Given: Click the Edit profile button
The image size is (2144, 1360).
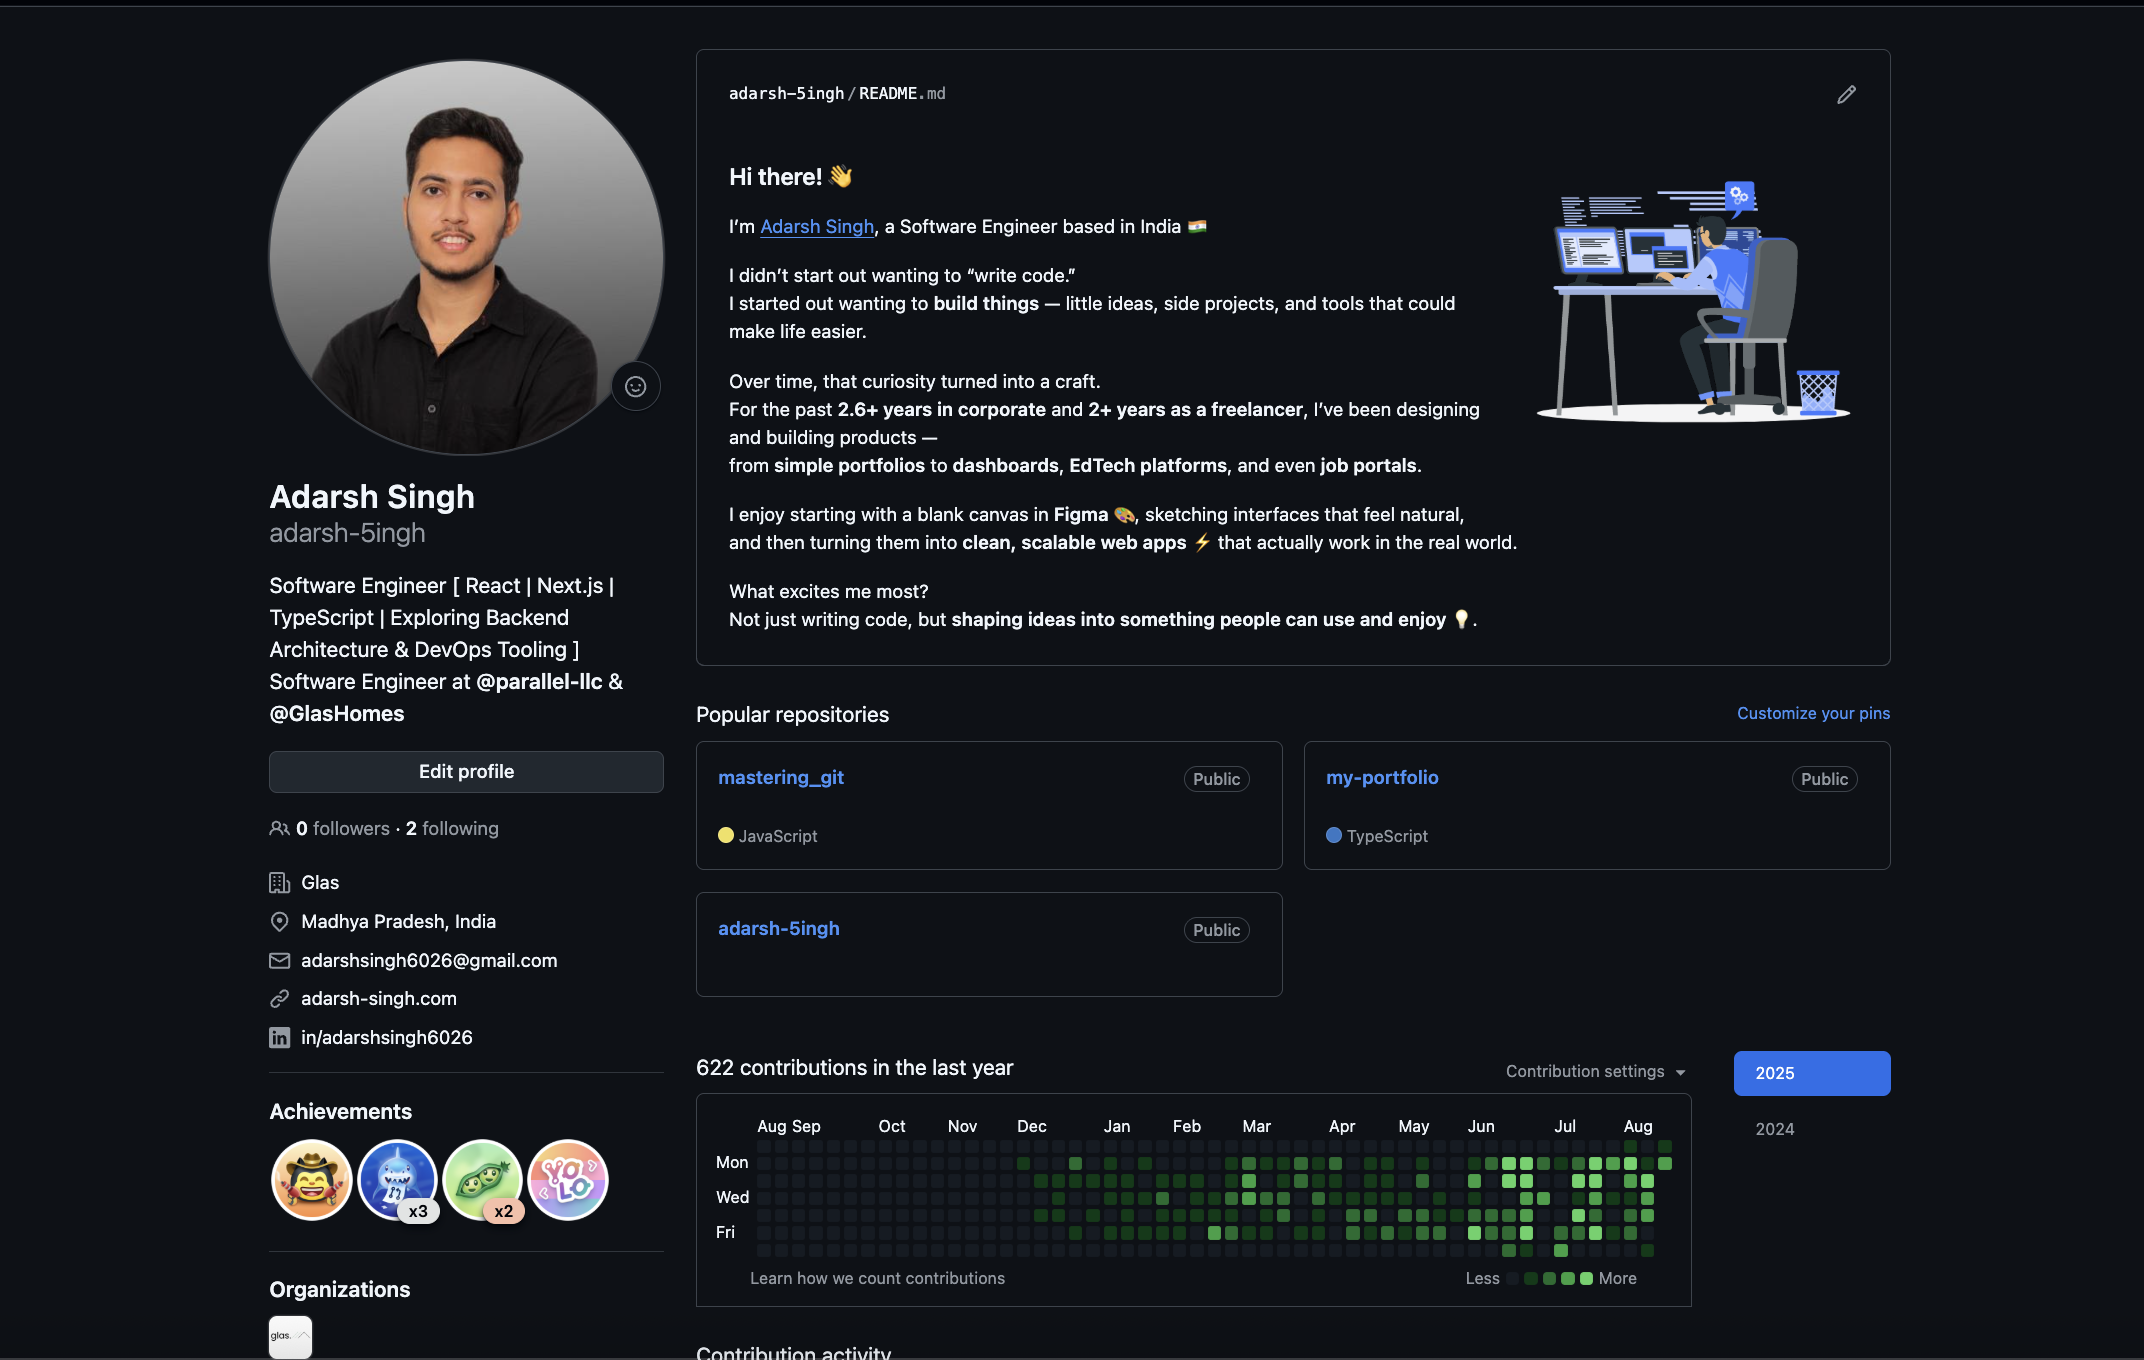Looking at the screenshot, I should [466, 771].
